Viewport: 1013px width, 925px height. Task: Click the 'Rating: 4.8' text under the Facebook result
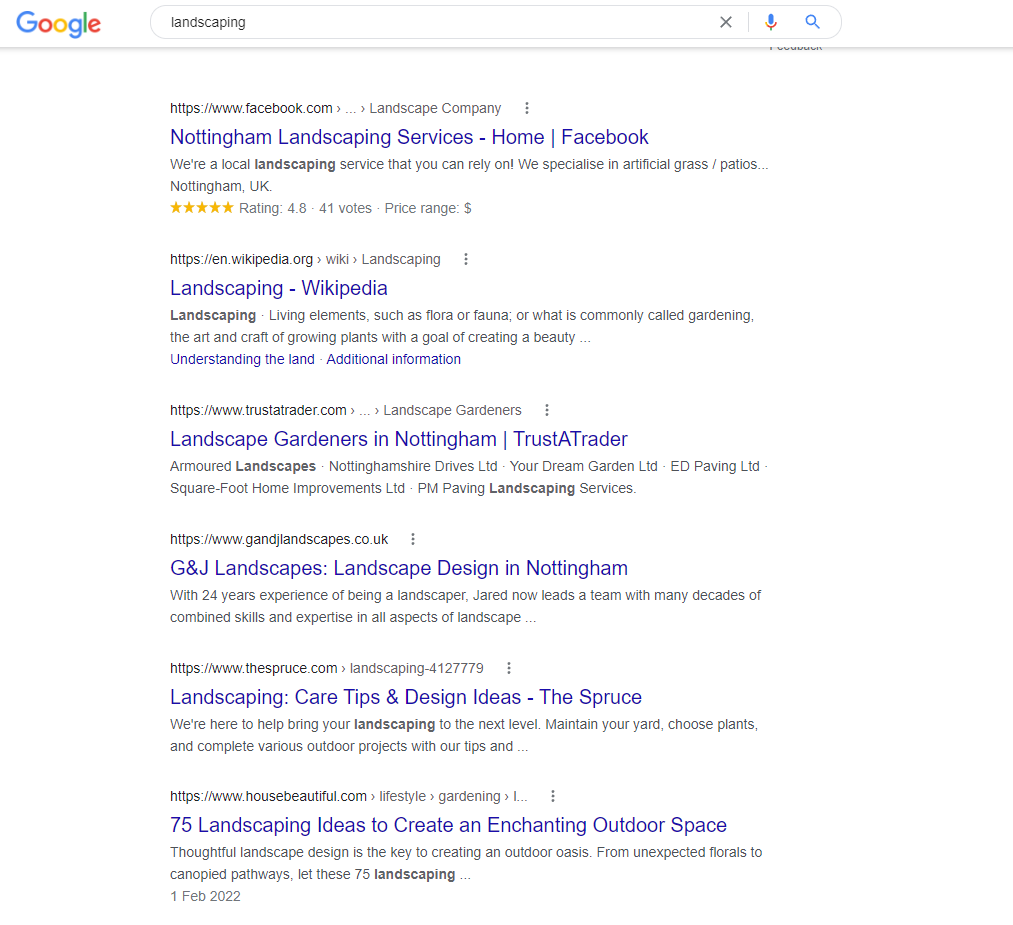[x=273, y=208]
